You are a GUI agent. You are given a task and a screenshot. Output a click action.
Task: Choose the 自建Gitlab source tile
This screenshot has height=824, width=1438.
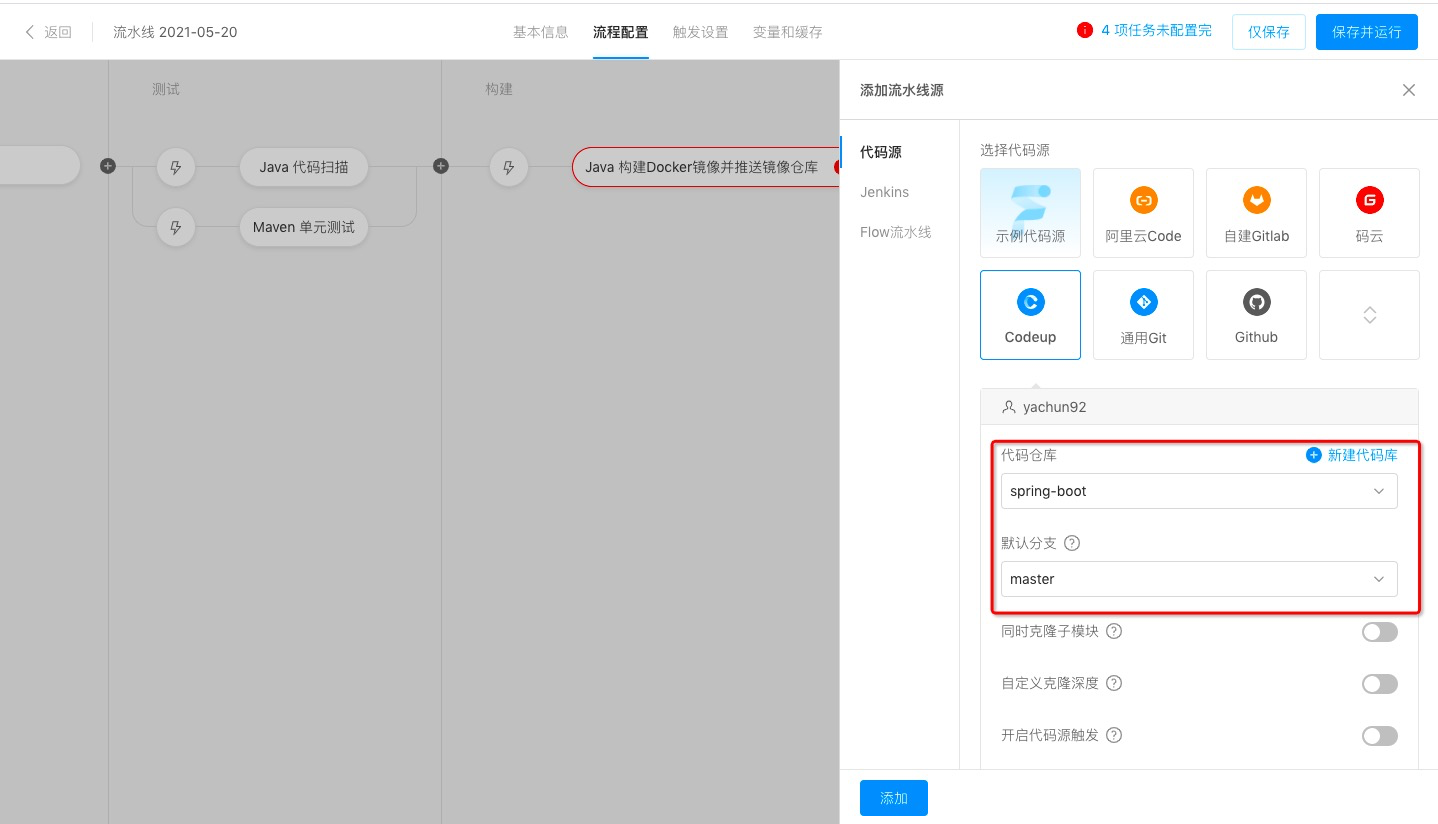[1256, 213]
